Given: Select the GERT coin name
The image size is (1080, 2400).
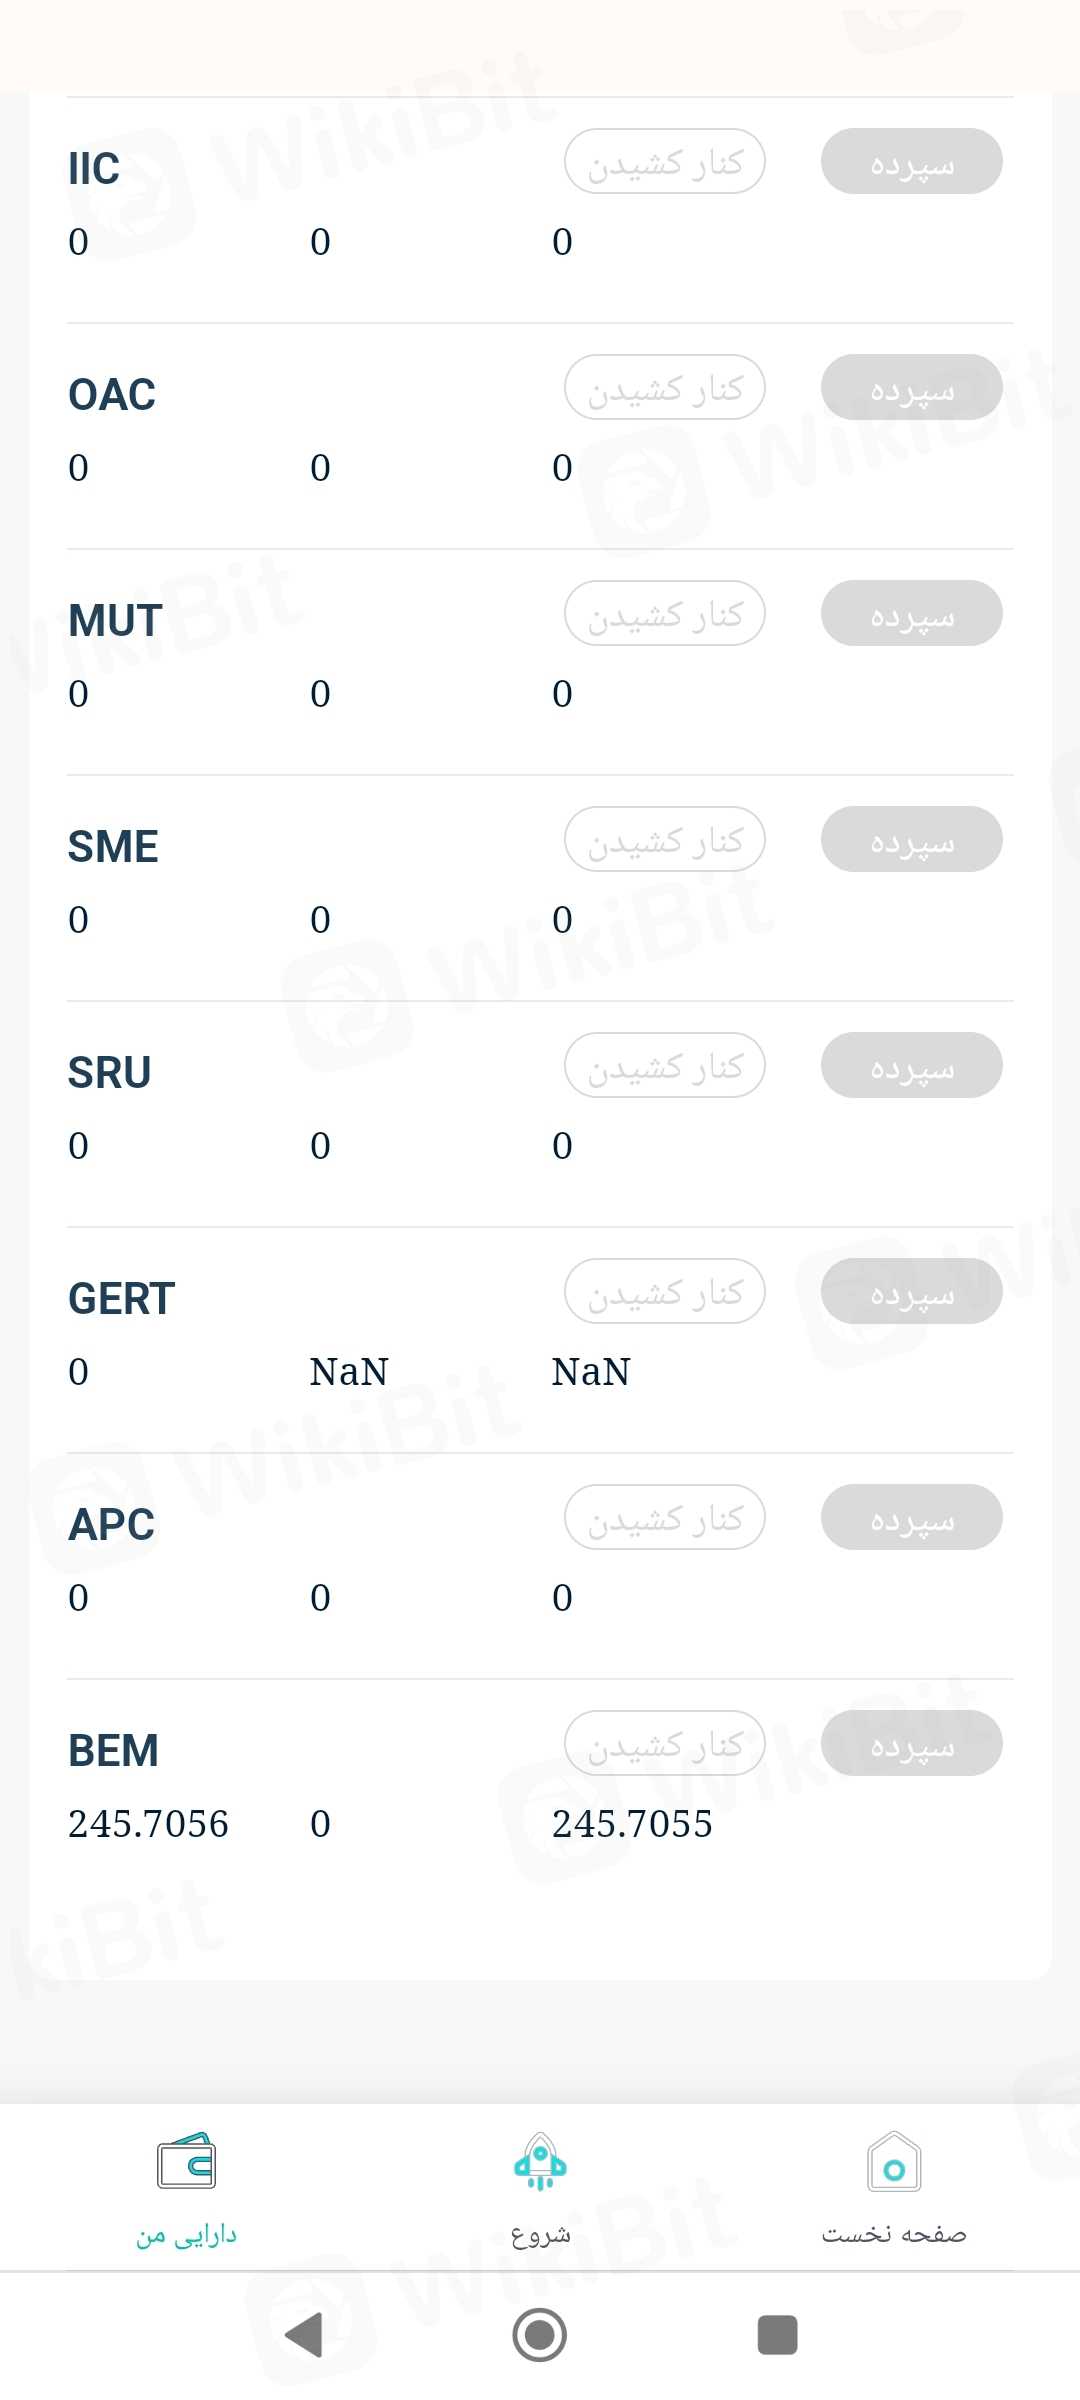Looking at the screenshot, I should point(121,1299).
